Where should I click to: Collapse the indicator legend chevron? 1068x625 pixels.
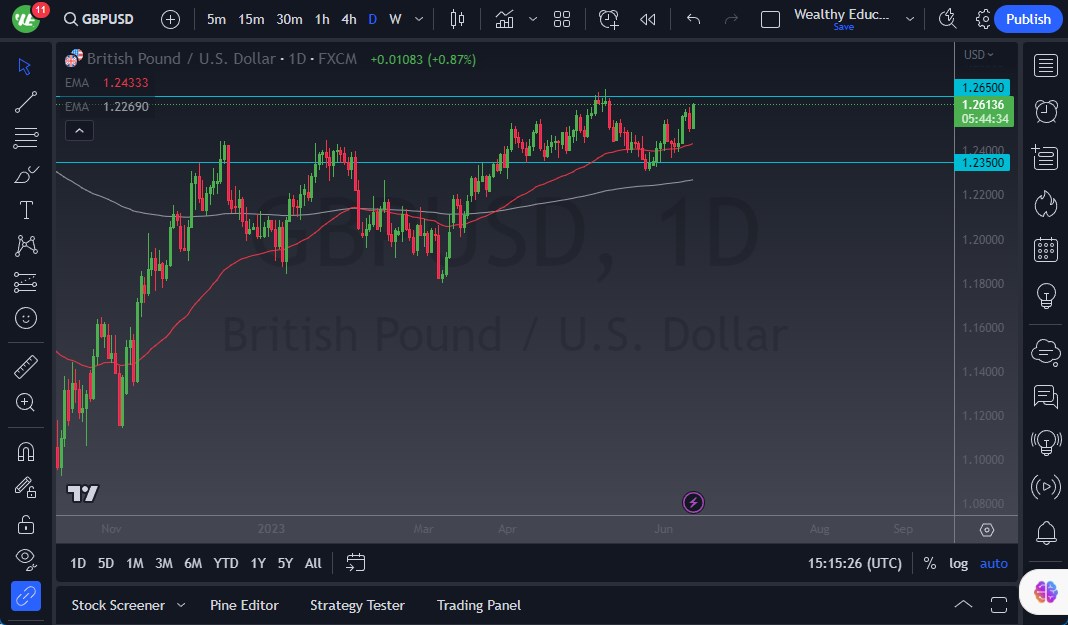click(x=79, y=131)
